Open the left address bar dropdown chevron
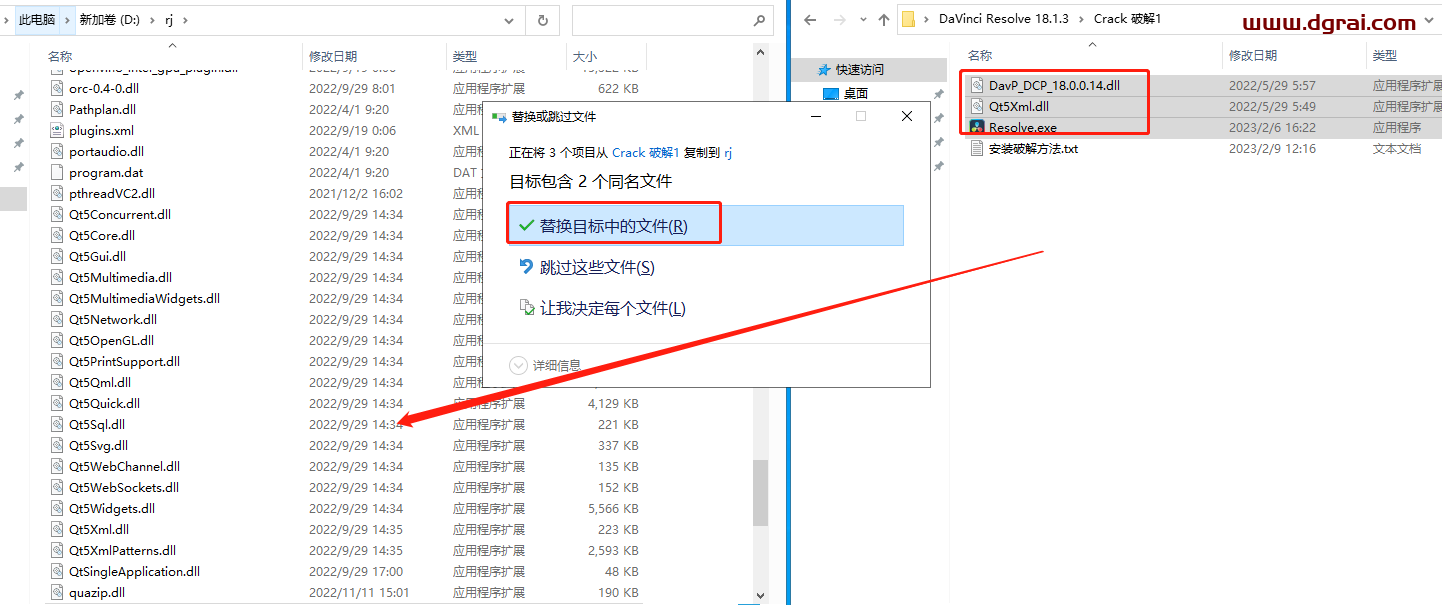 pyautogui.click(x=508, y=20)
